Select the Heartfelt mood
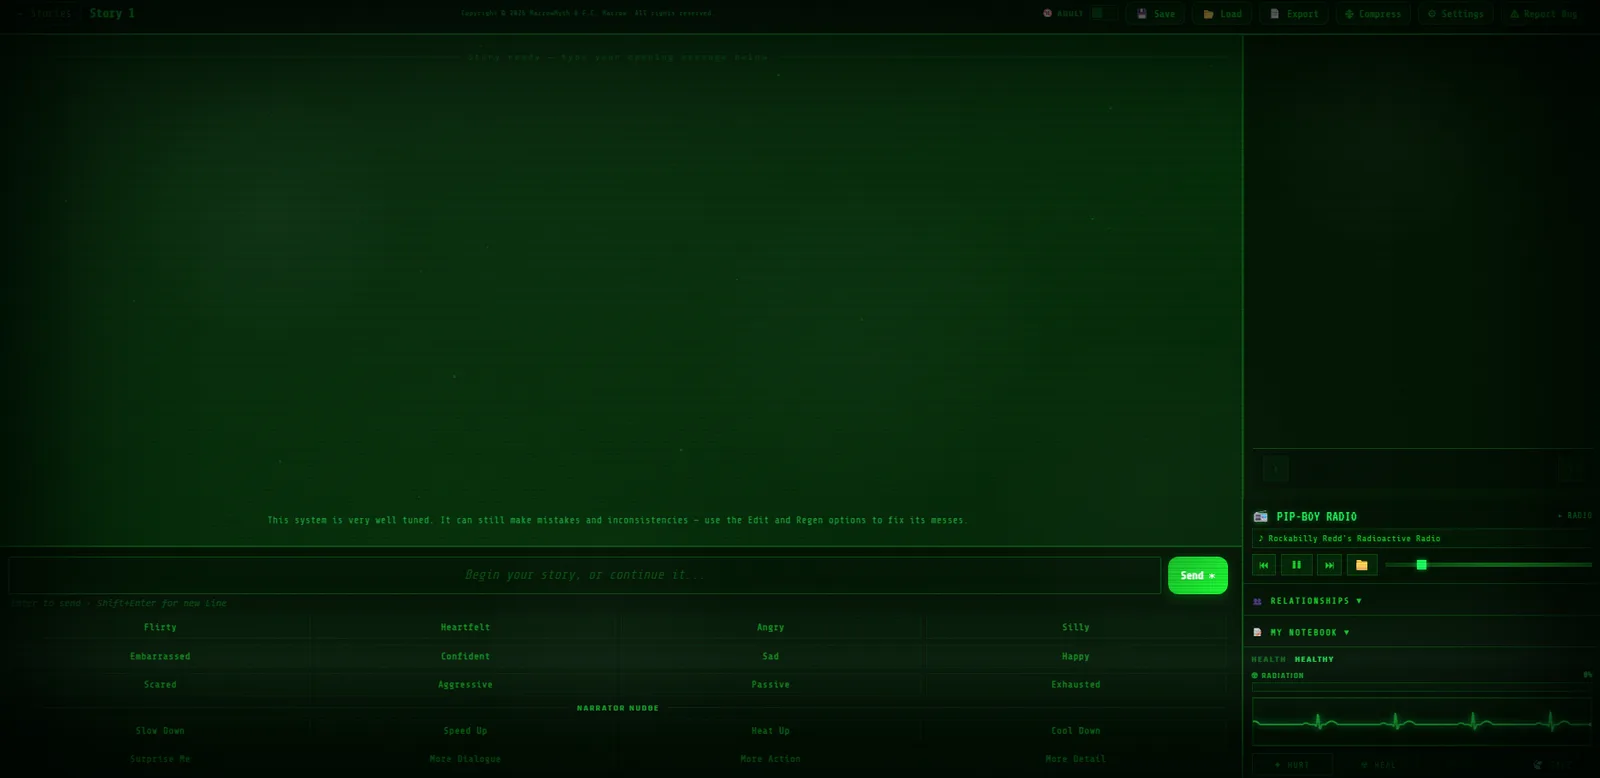This screenshot has height=778, width=1600. [465, 627]
